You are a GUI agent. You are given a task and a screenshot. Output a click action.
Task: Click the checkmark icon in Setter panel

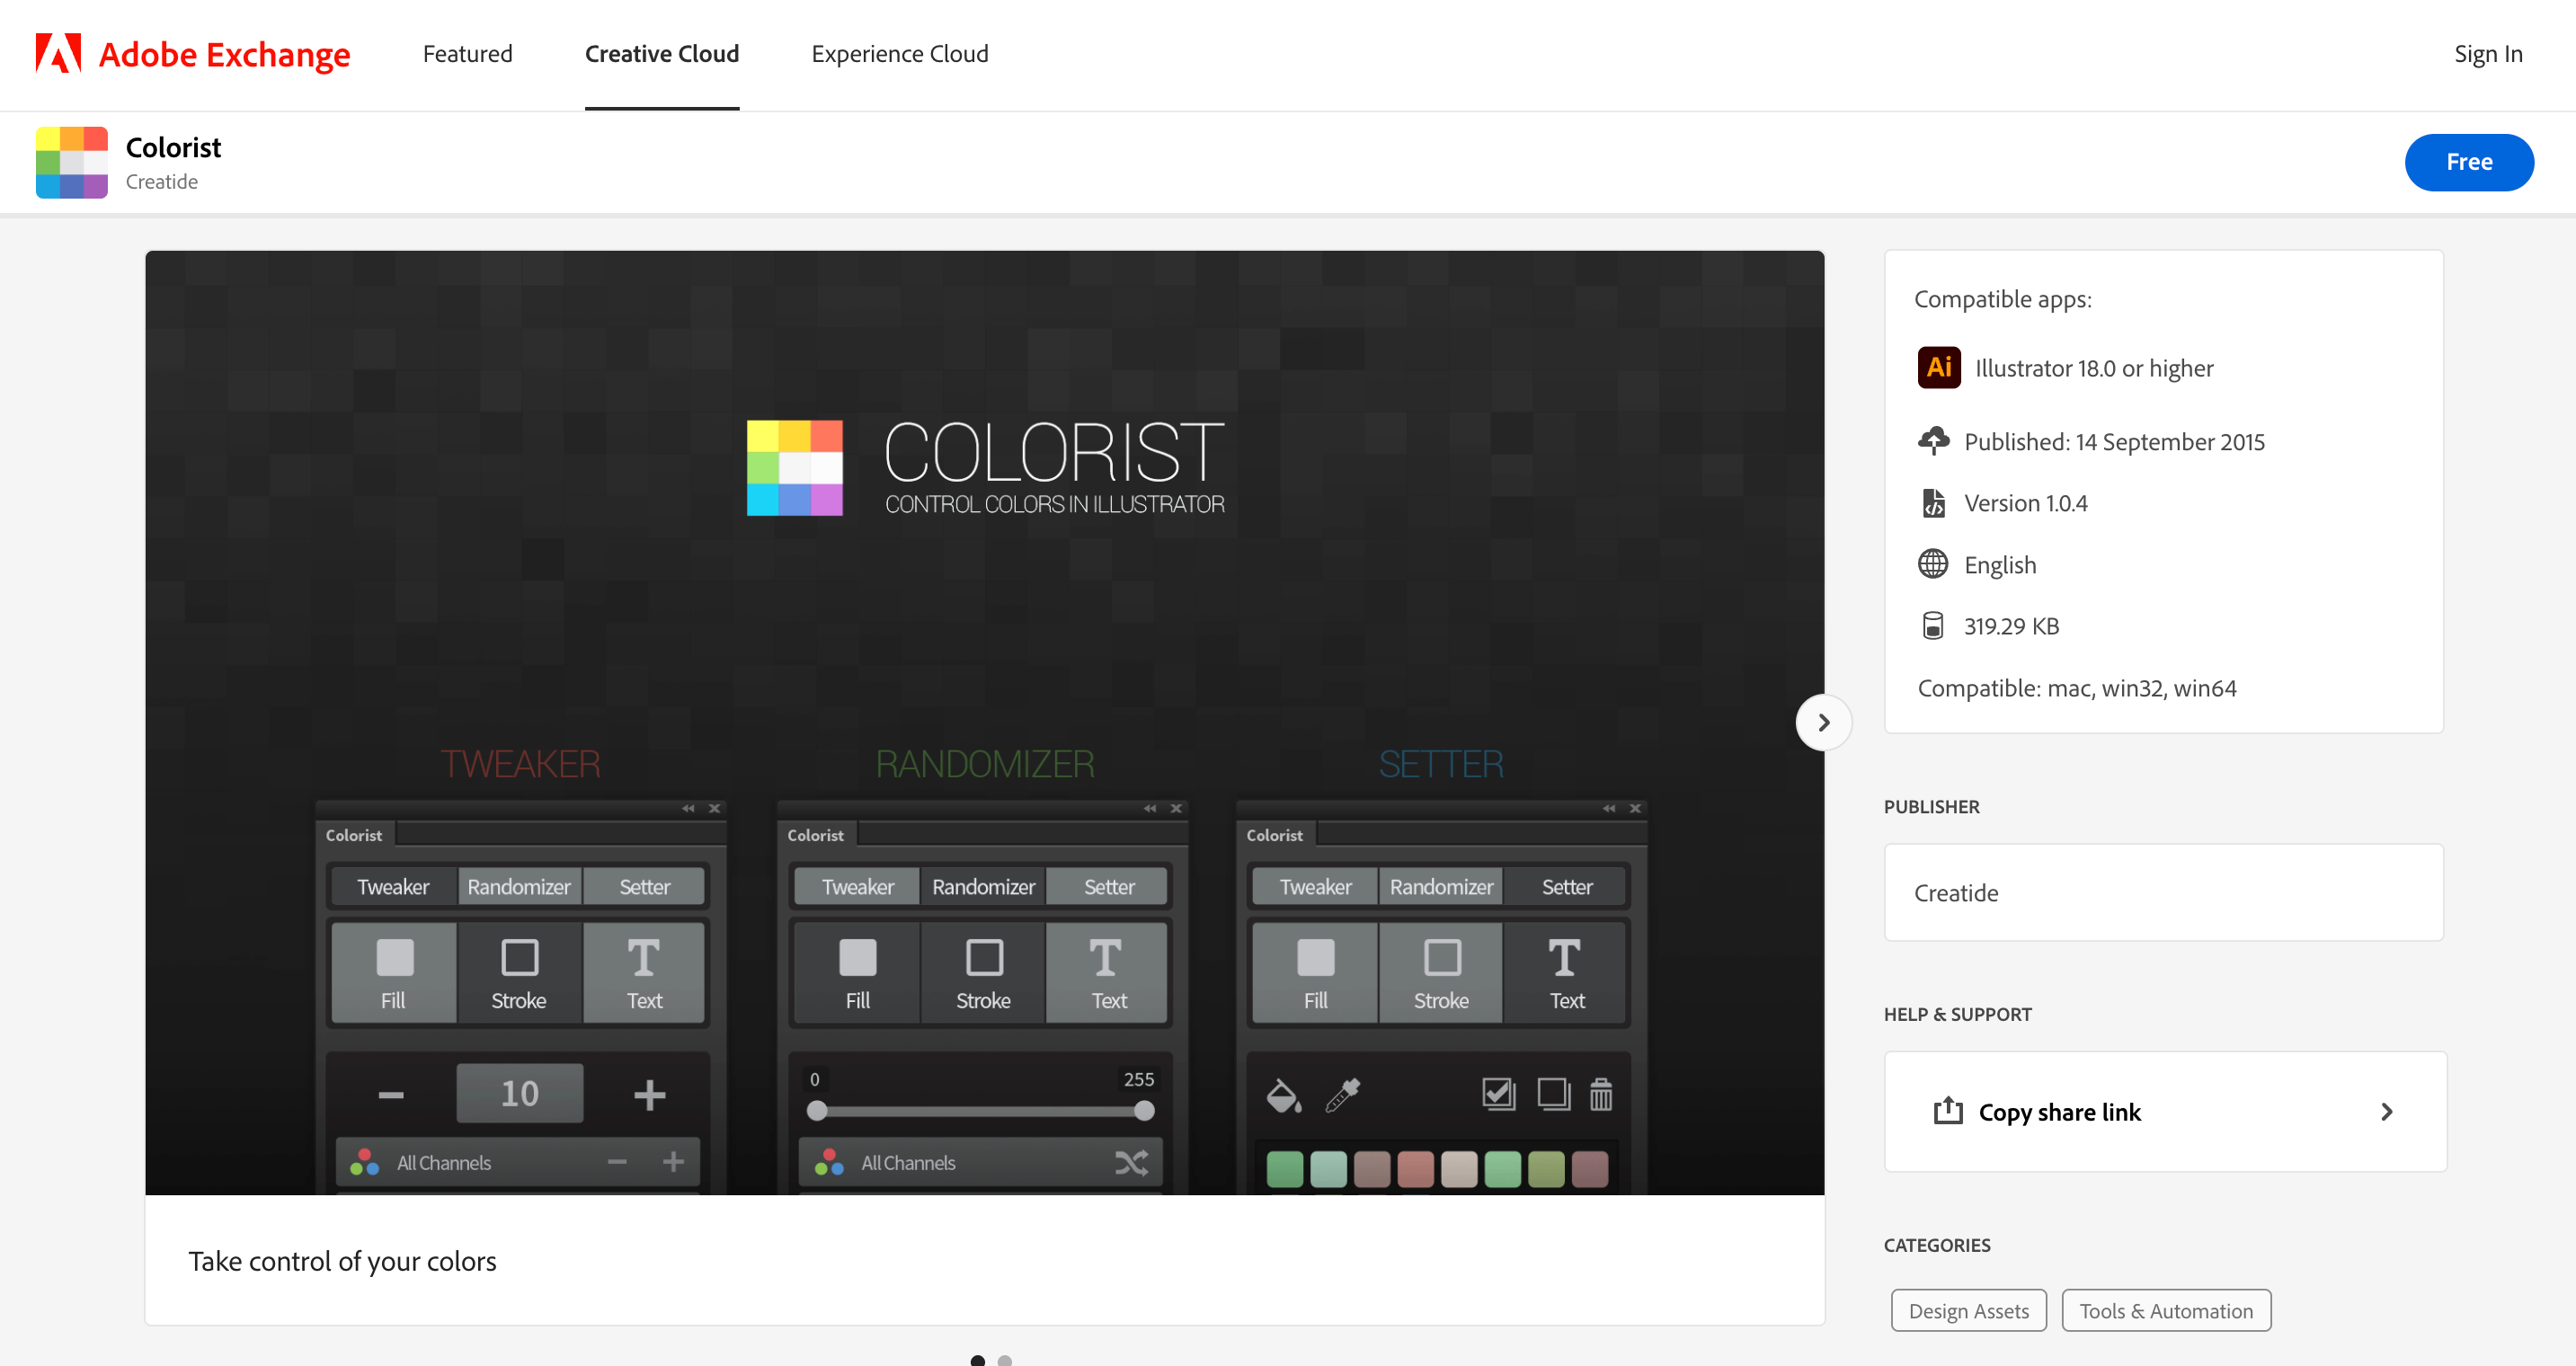click(1498, 1095)
